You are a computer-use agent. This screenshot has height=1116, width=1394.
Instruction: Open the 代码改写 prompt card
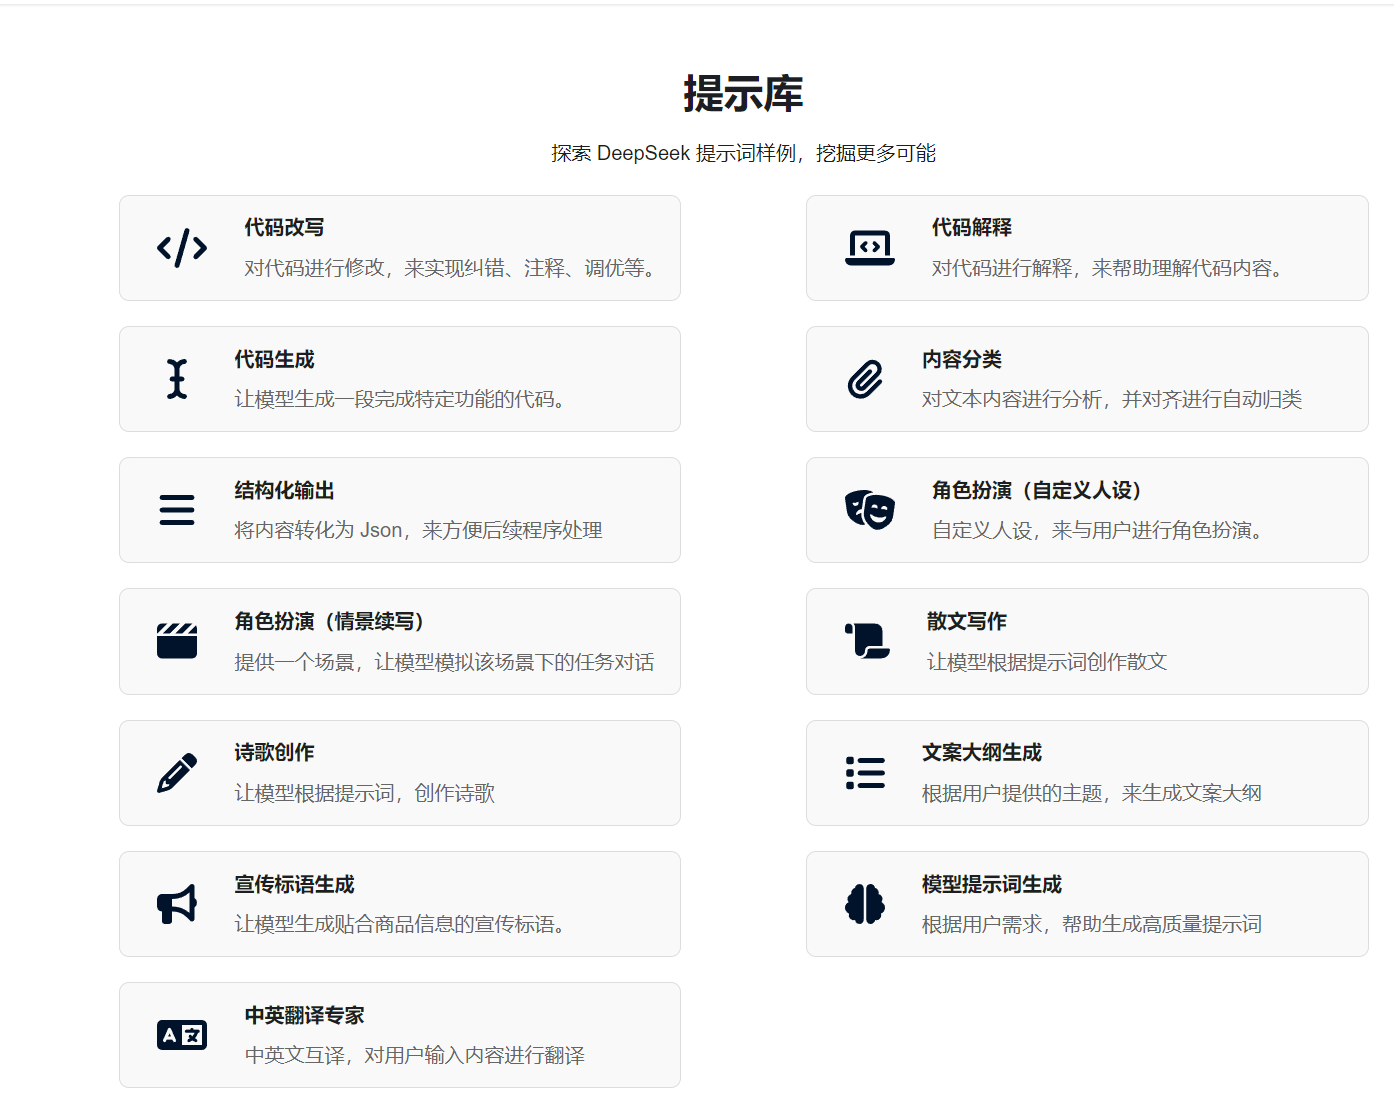[x=400, y=248]
